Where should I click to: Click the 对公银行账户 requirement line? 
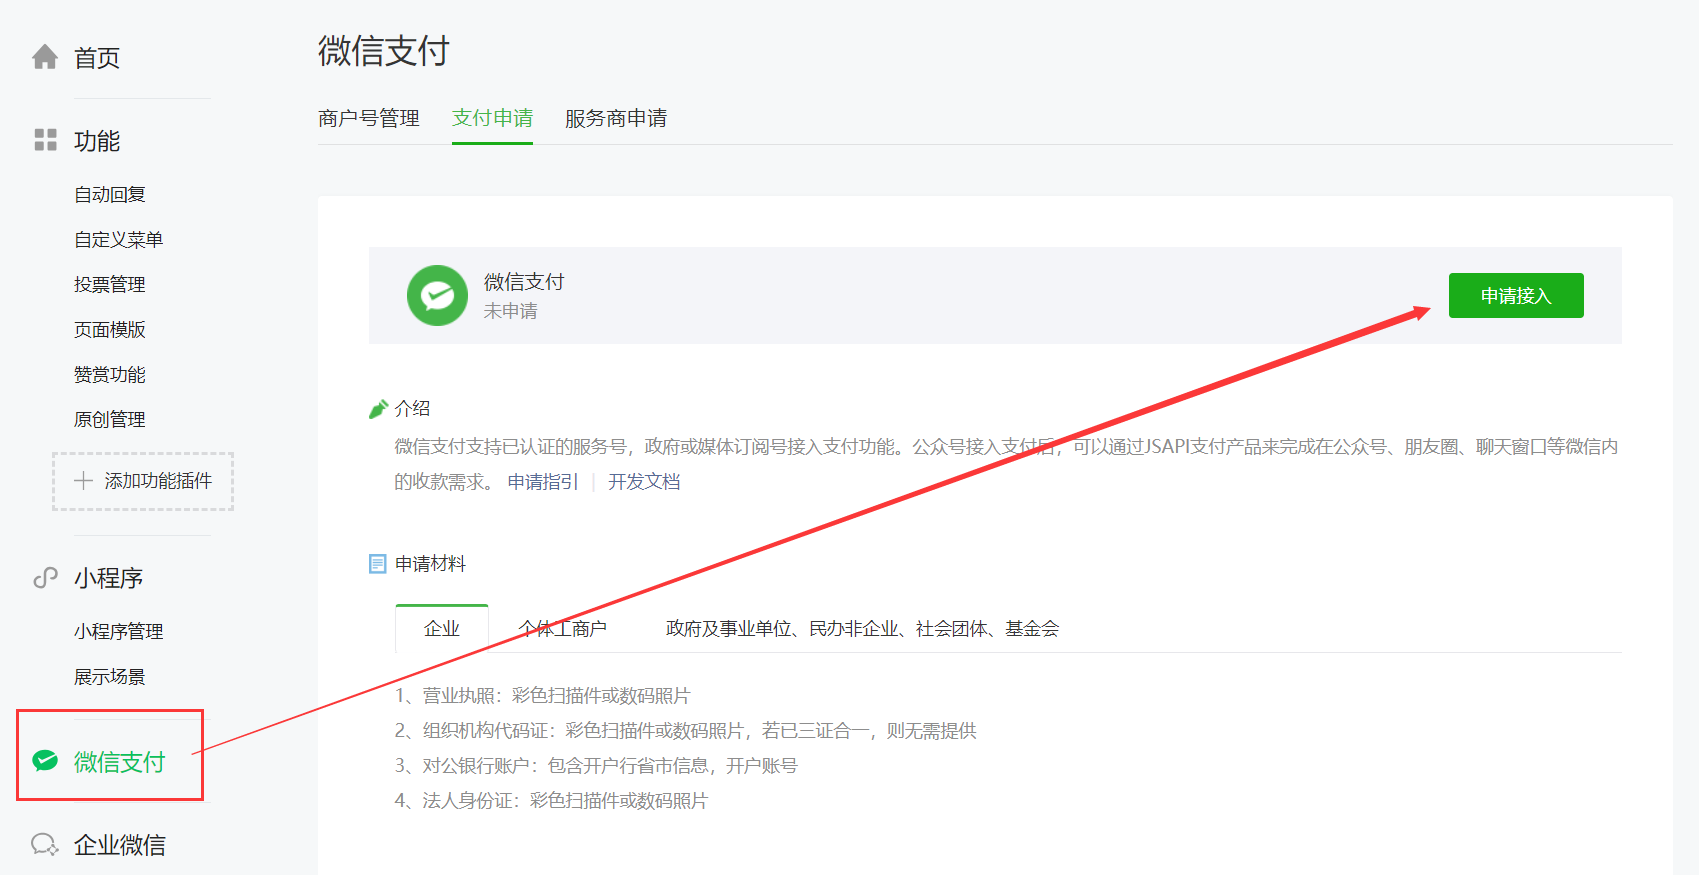click(596, 765)
